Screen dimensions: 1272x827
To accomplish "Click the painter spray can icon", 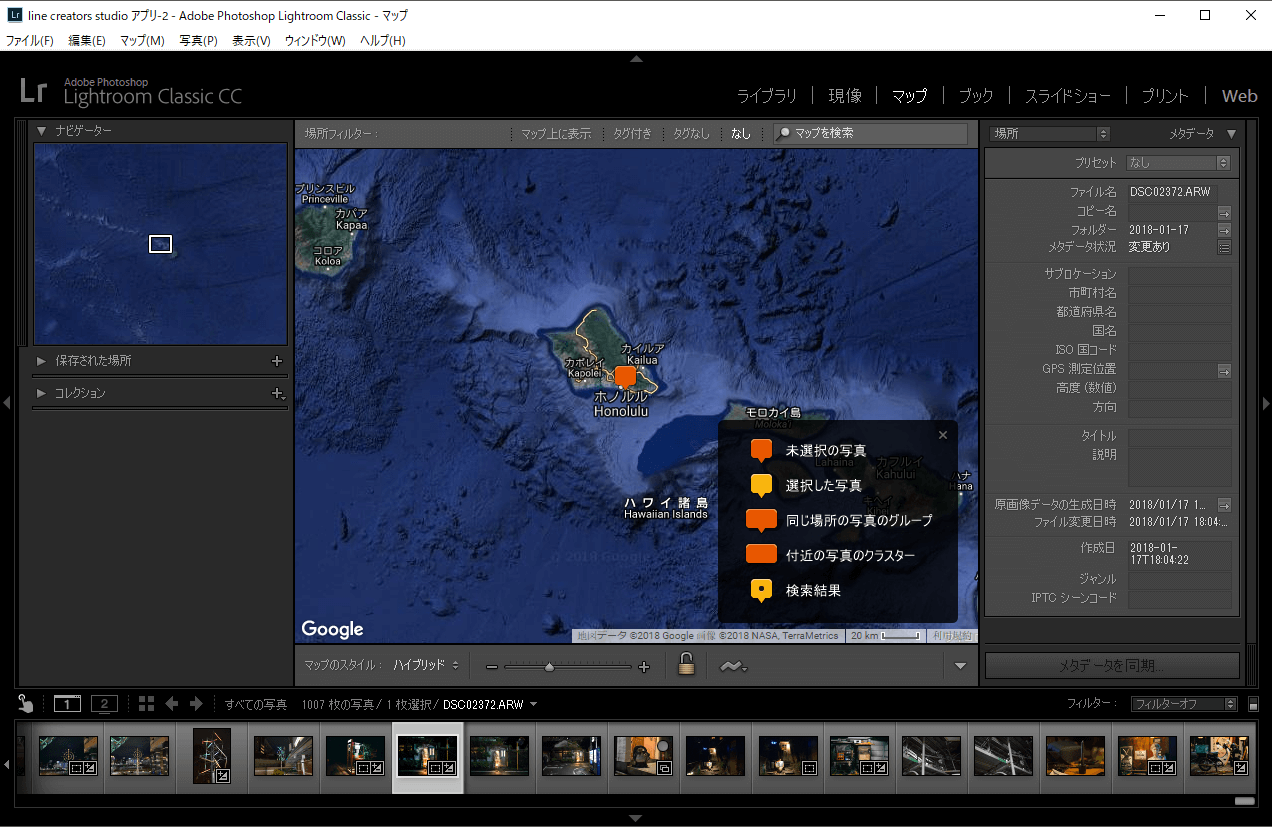I will point(27,704).
